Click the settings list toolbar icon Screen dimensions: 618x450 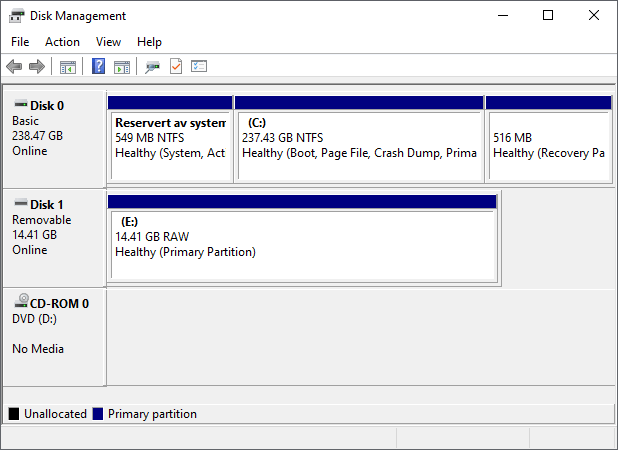pos(199,66)
